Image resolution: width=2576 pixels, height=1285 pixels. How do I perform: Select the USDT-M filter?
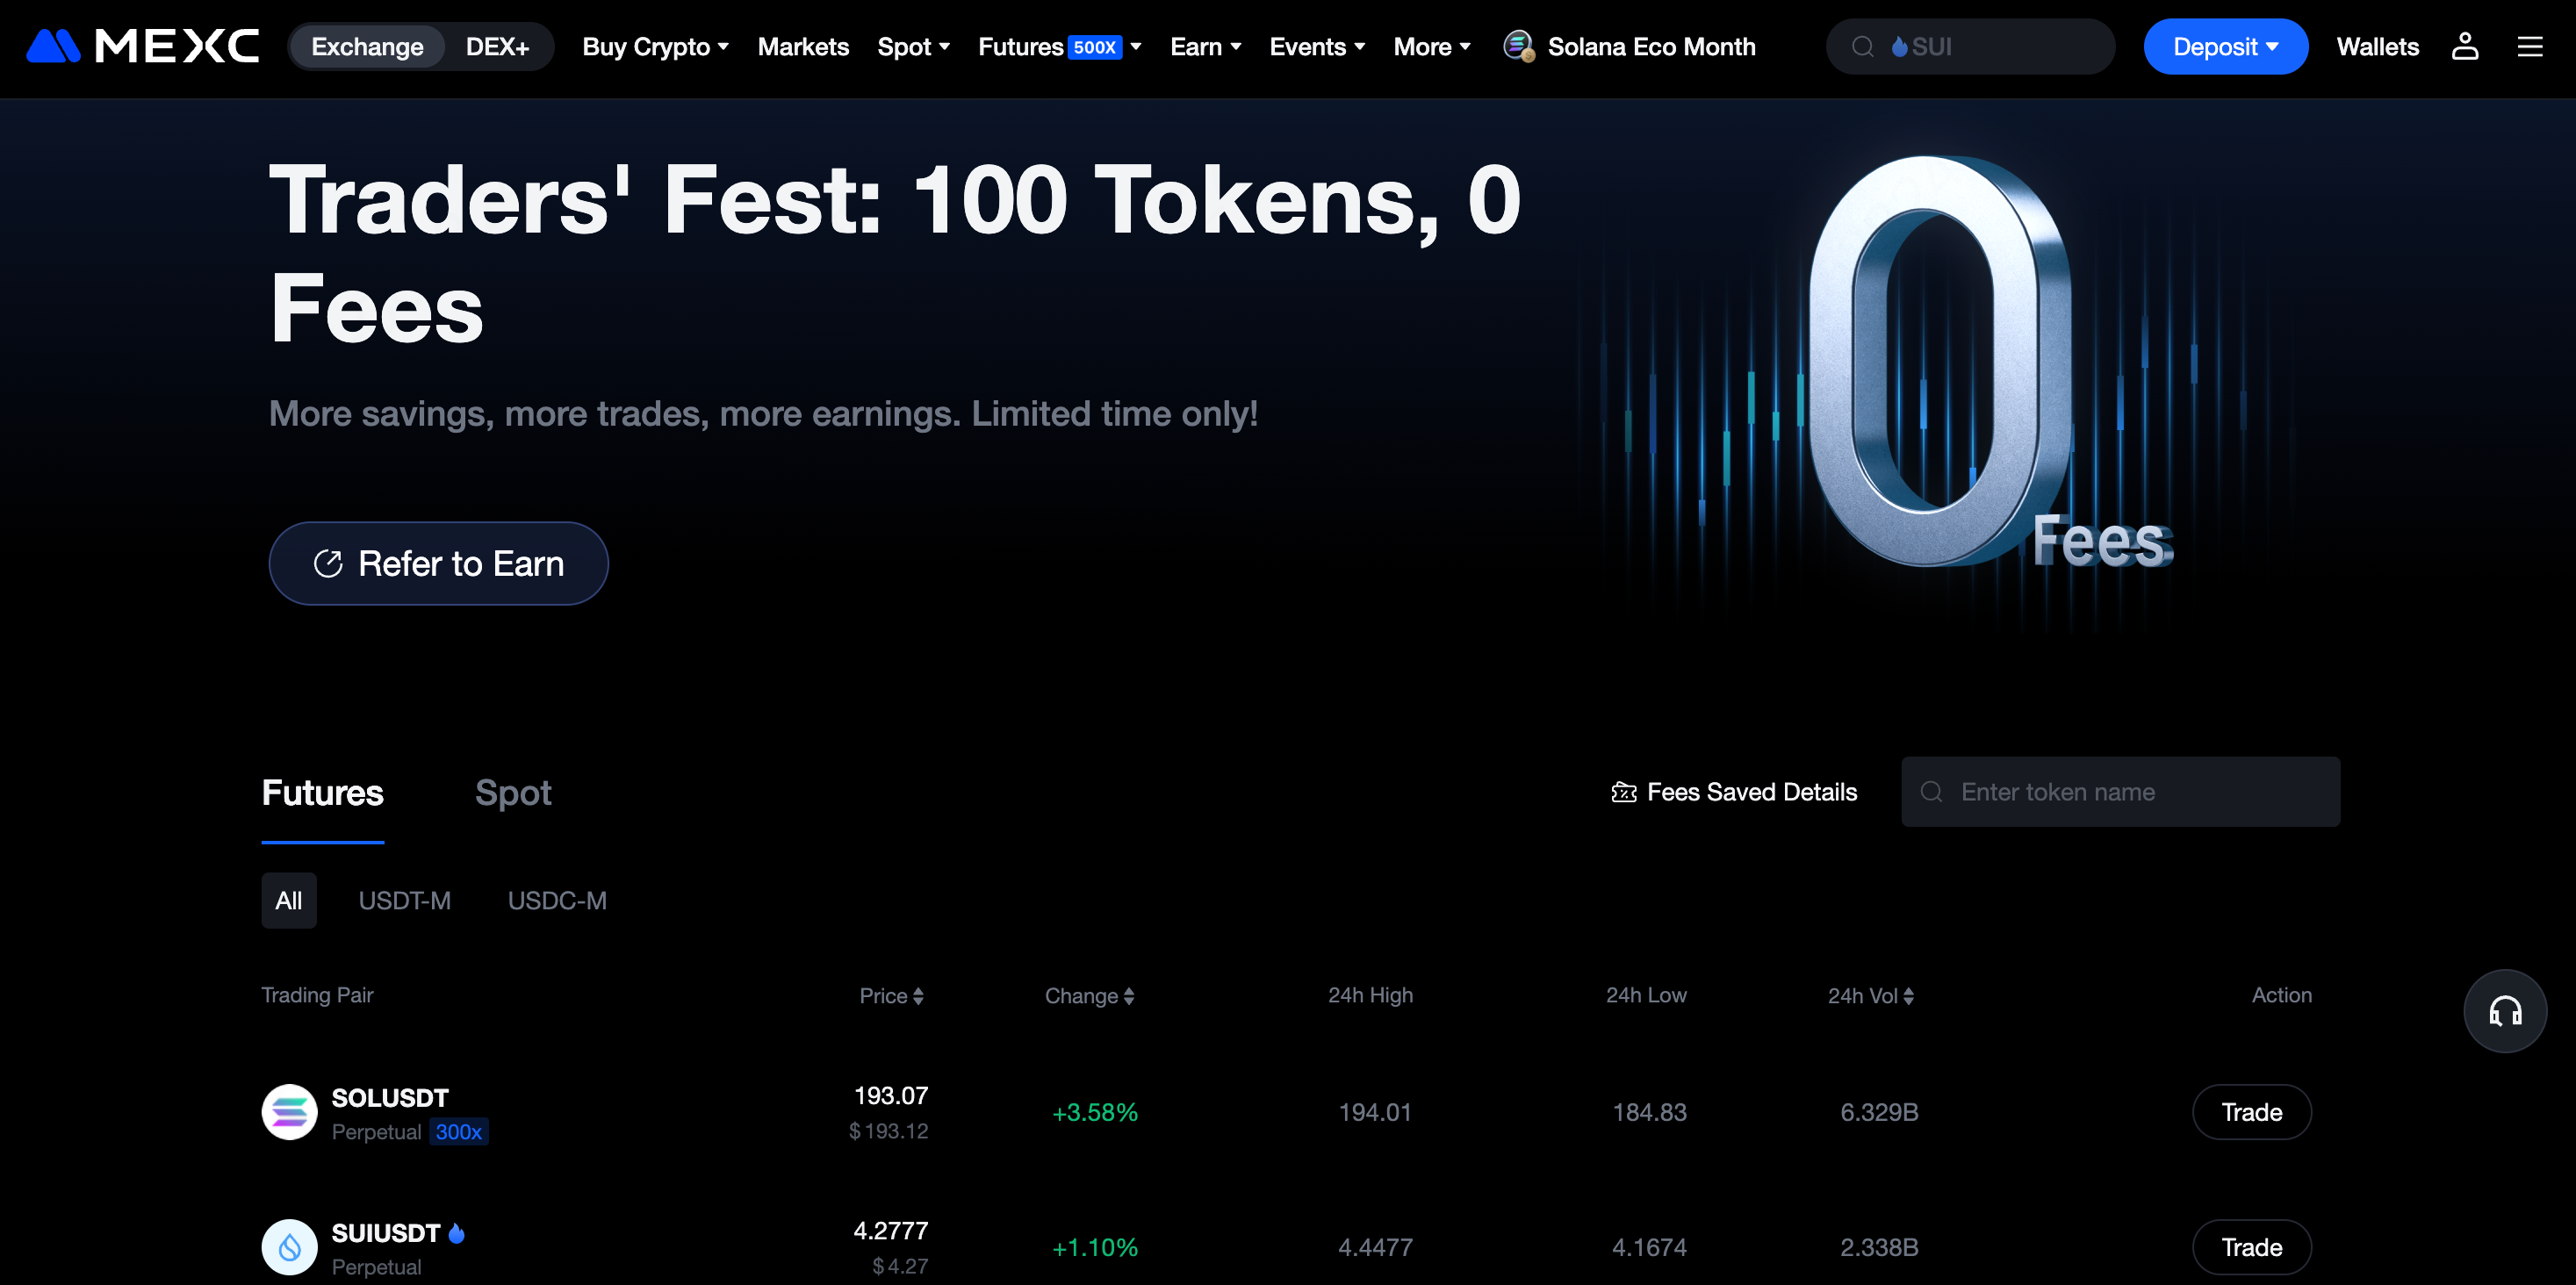[x=404, y=900]
